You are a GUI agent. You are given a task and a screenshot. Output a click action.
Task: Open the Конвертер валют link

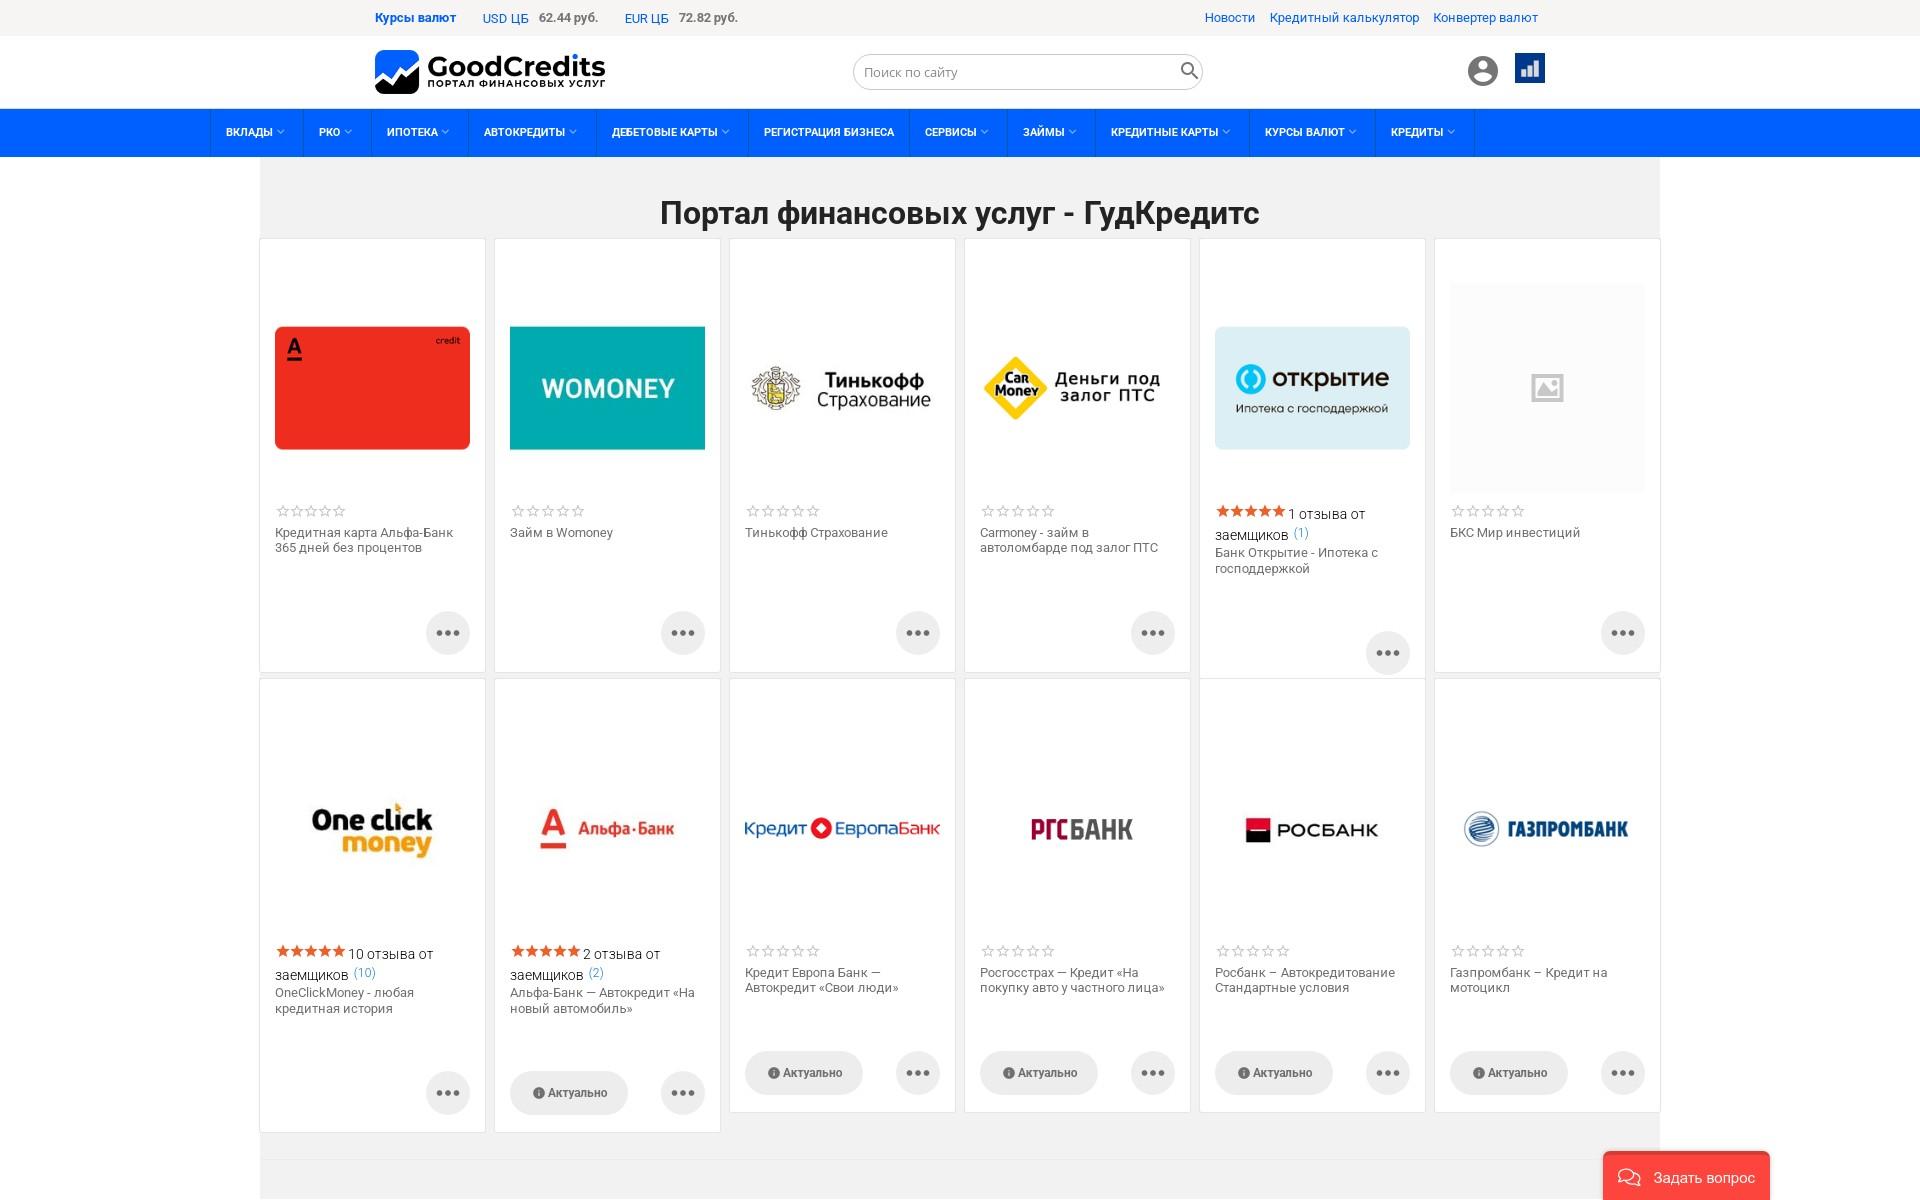pyautogui.click(x=1485, y=18)
